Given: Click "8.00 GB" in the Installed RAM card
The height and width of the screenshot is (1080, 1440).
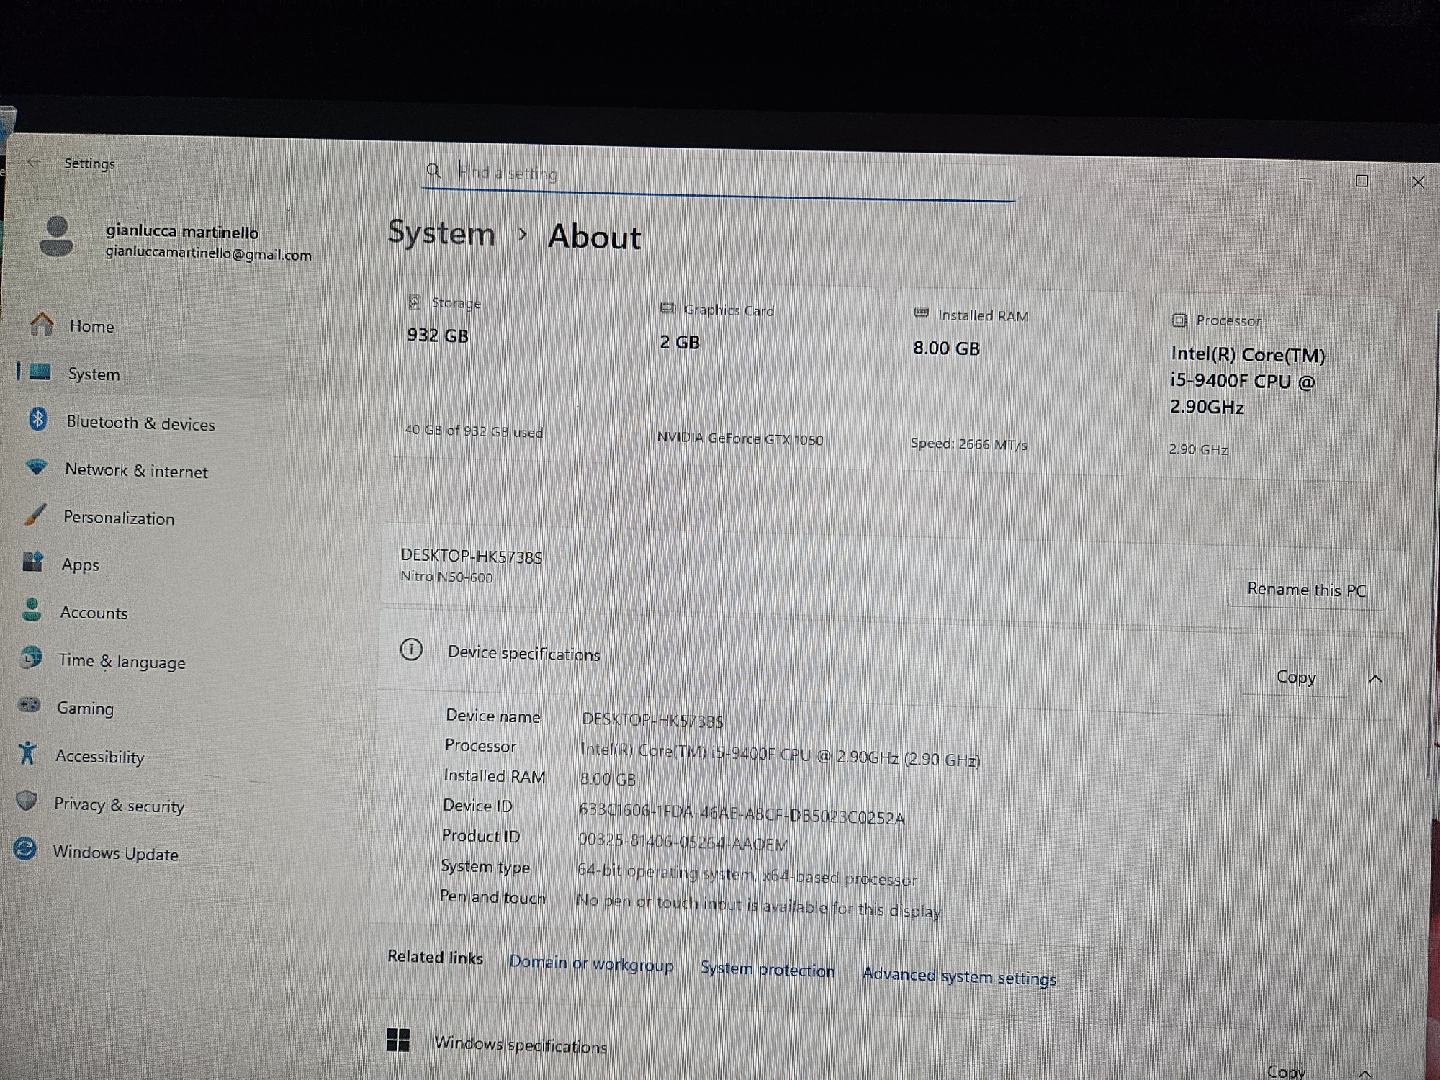Looking at the screenshot, I should click(946, 348).
